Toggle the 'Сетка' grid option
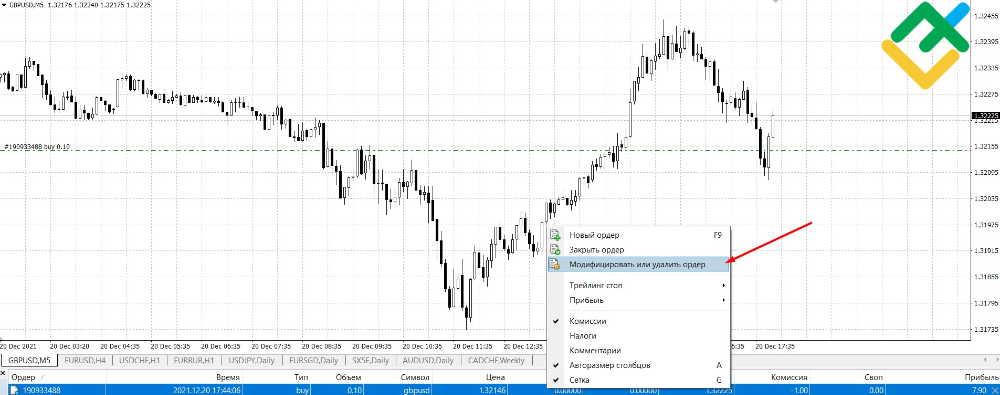Screen dimensions: 1000x395 pos(638,380)
